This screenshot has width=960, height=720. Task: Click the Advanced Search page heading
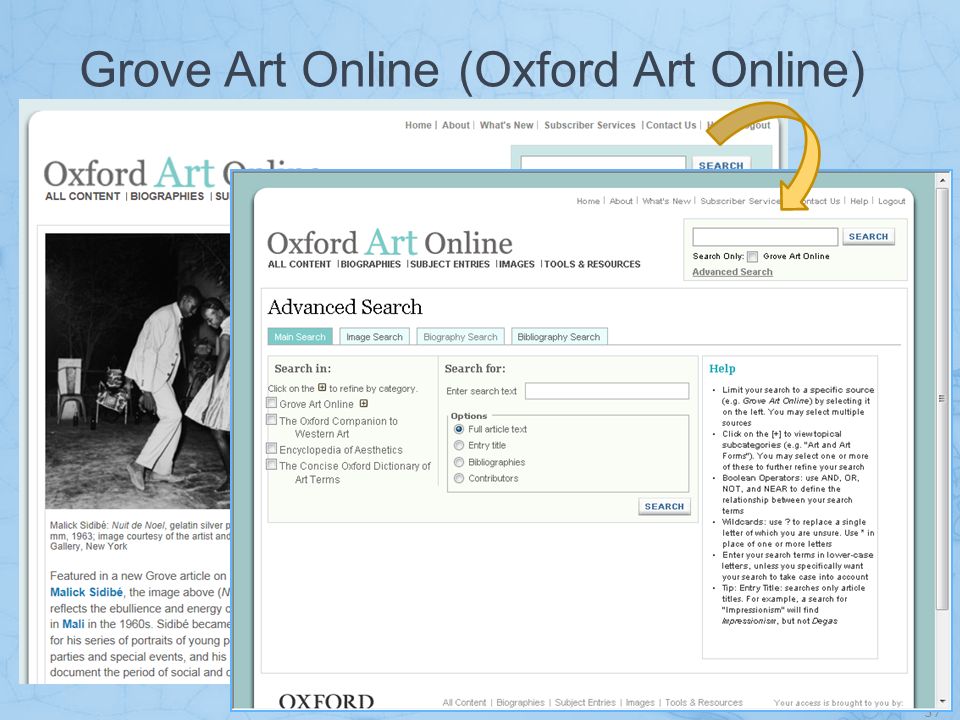(x=345, y=307)
